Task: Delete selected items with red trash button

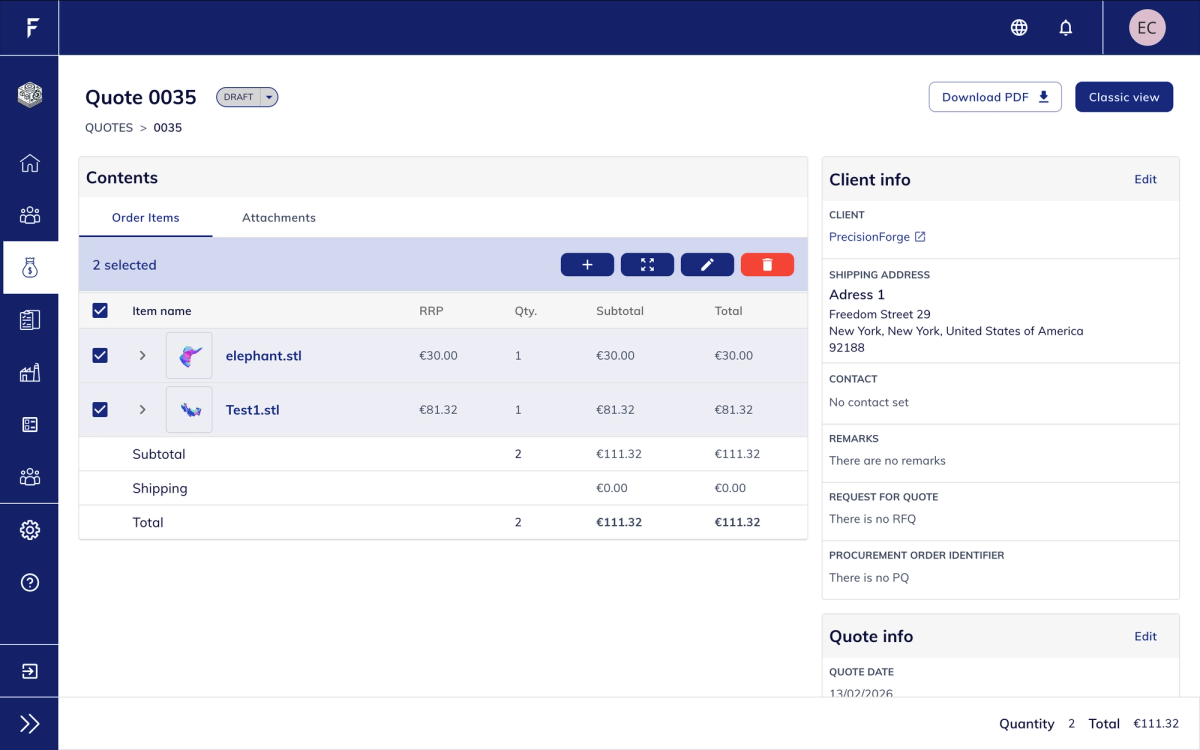Action: coord(767,265)
